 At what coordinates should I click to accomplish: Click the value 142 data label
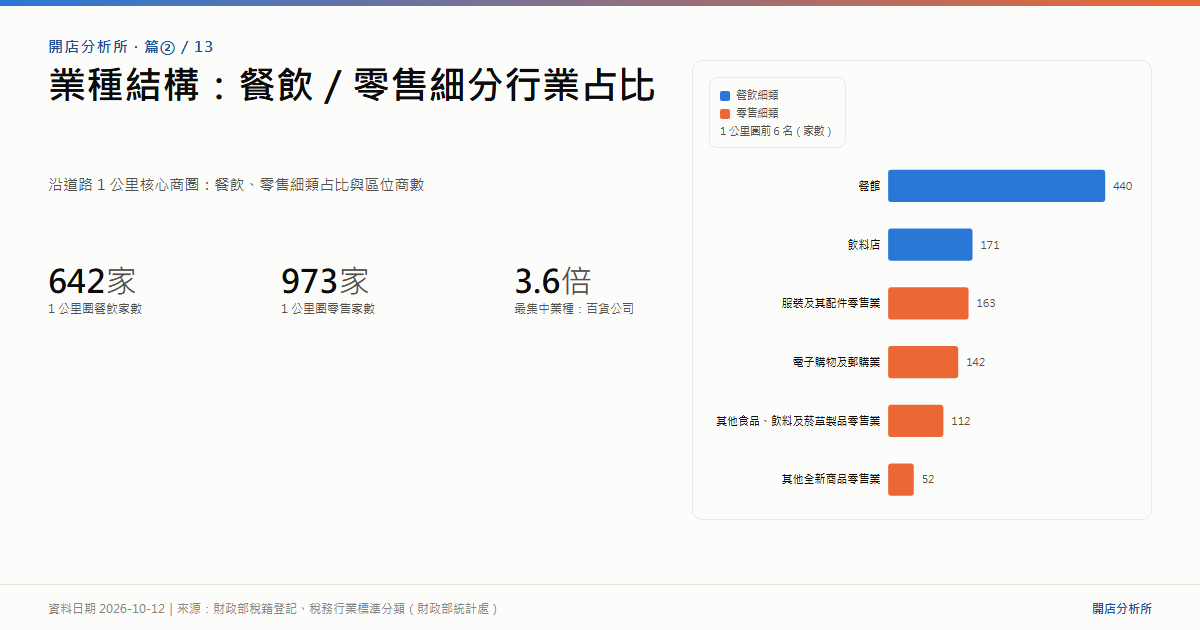975,362
